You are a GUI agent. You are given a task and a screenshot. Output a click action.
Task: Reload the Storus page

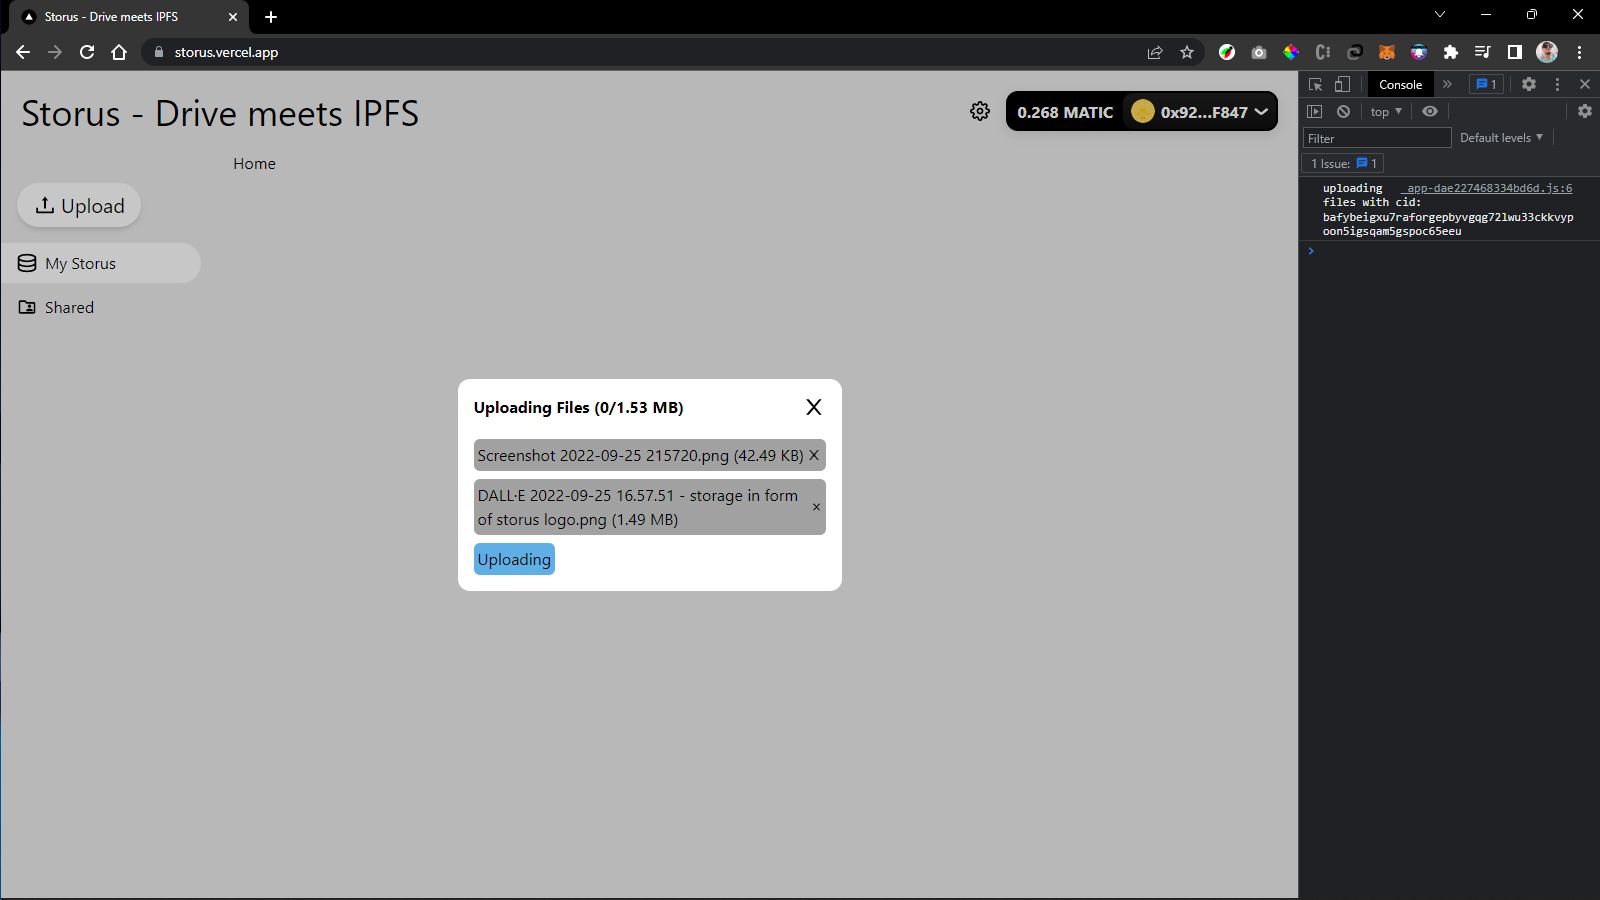tap(87, 52)
